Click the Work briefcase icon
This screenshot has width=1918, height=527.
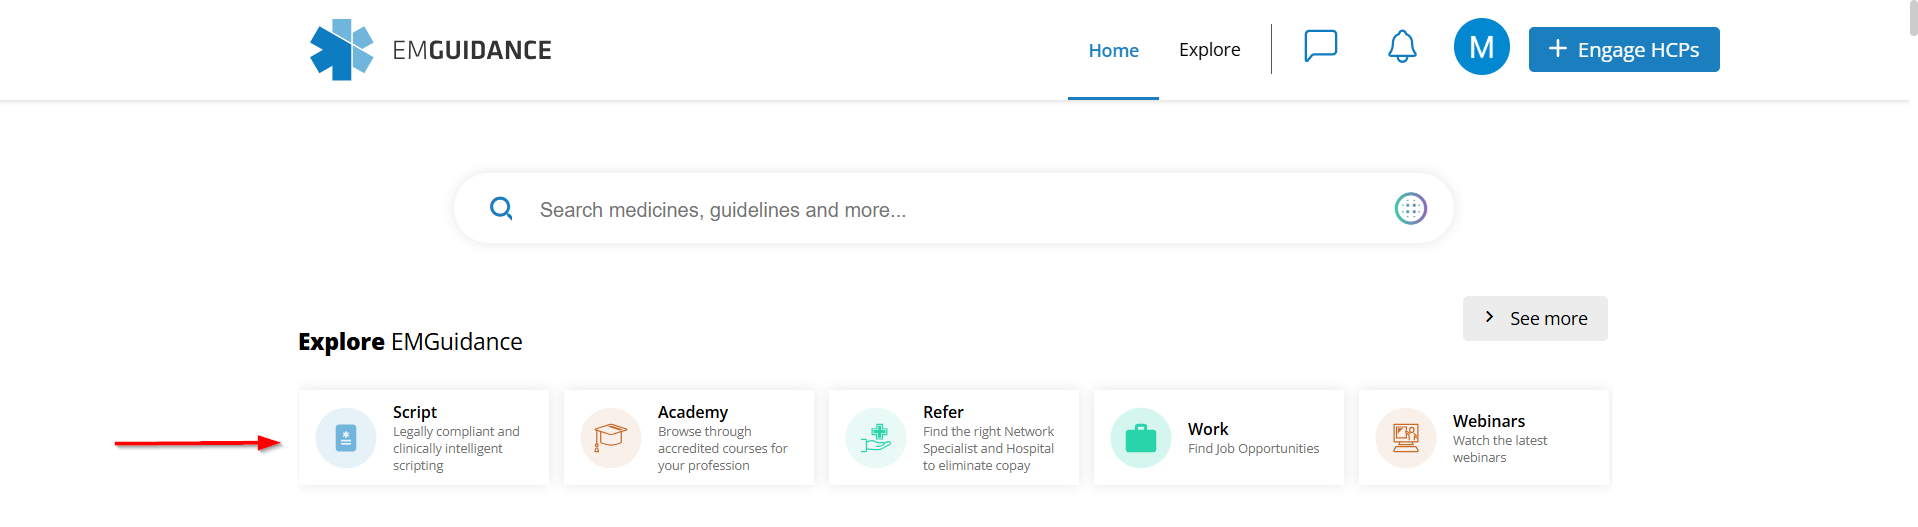pyautogui.click(x=1140, y=438)
